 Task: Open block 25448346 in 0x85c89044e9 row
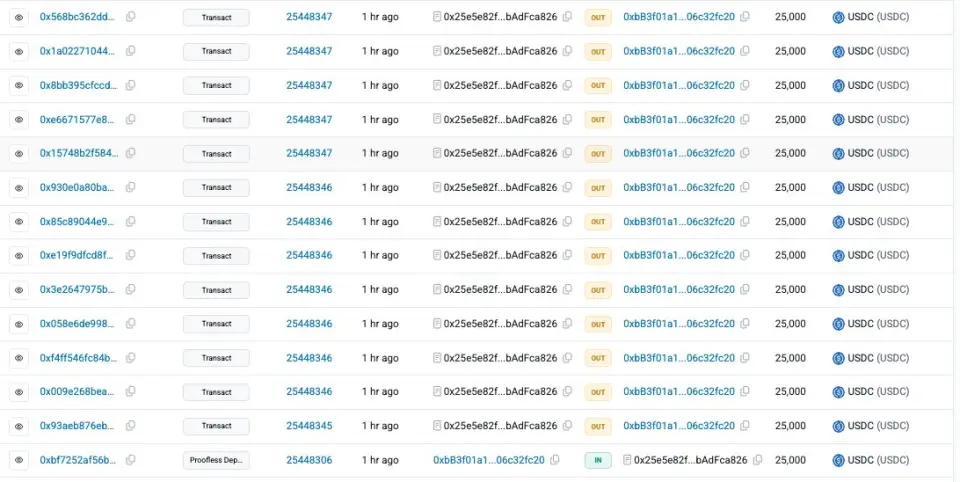tap(309, 222)
